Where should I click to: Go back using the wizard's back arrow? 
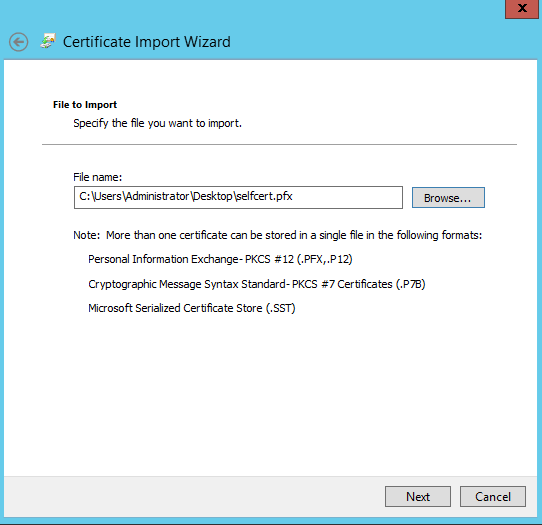(19, 42)
